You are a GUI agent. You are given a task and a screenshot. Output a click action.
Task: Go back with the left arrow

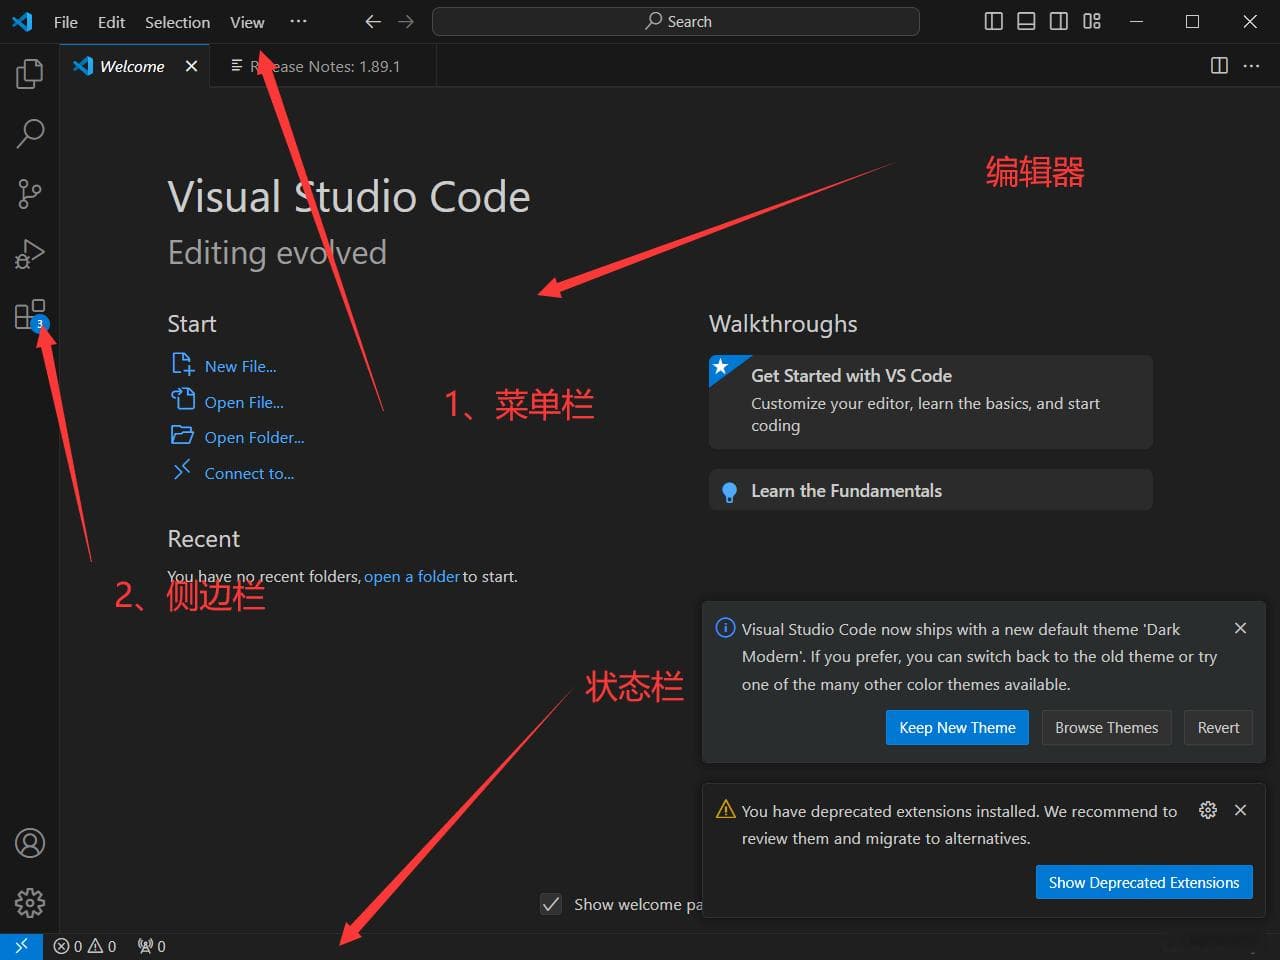[x=373, y=21]
